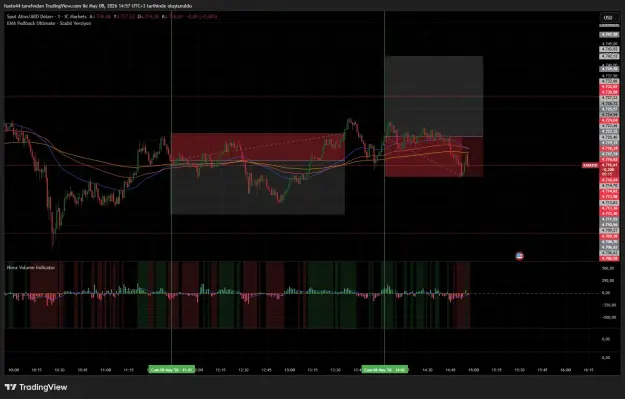This screenshot has height=399, width=625.
Task: Click the 10:30 time axis label
Action: tap(59, 370)
